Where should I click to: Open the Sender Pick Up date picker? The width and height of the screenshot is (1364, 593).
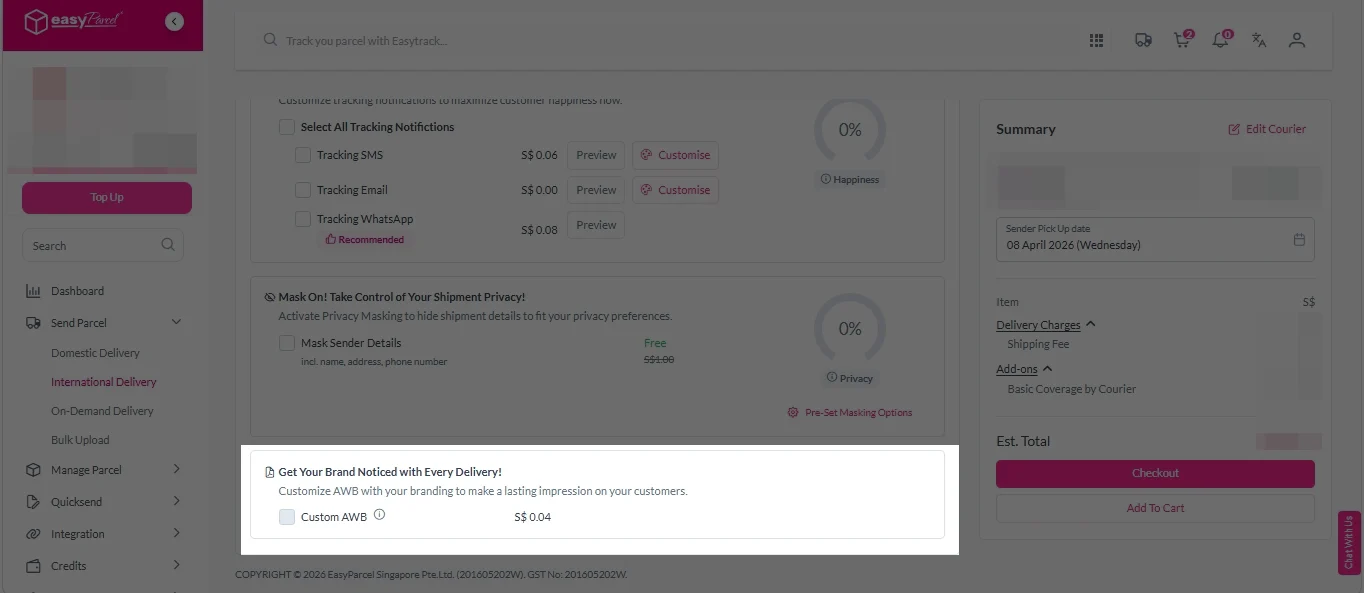click(x=1155, y=239)
